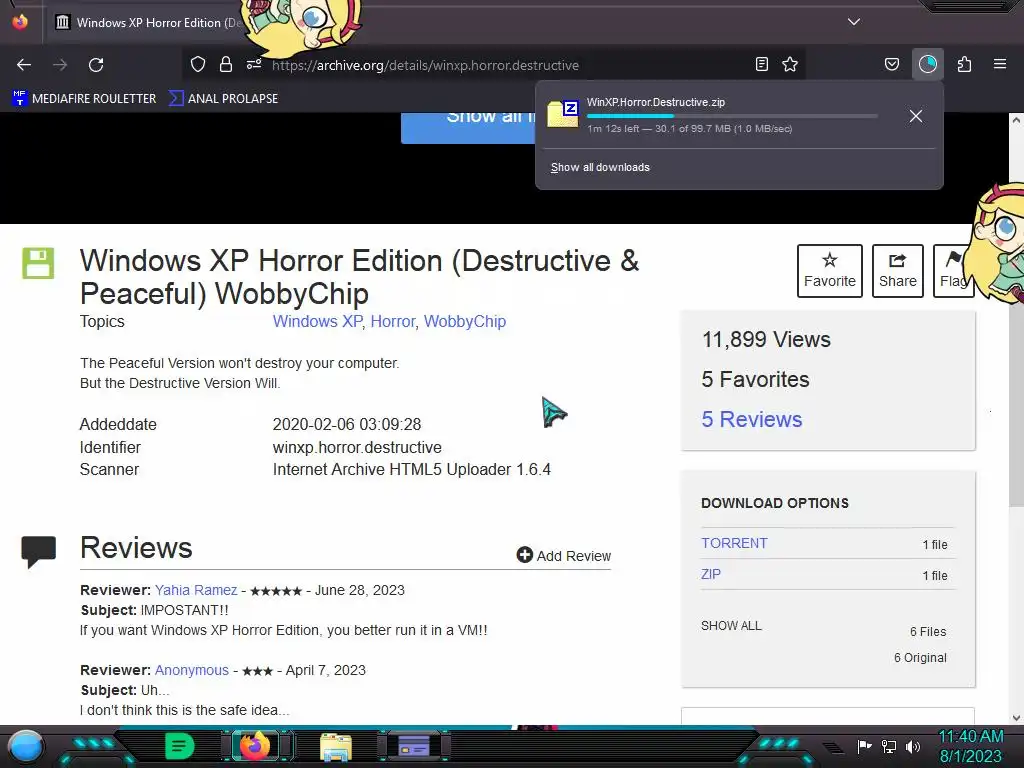Click the page title heading text

(359, 277)
